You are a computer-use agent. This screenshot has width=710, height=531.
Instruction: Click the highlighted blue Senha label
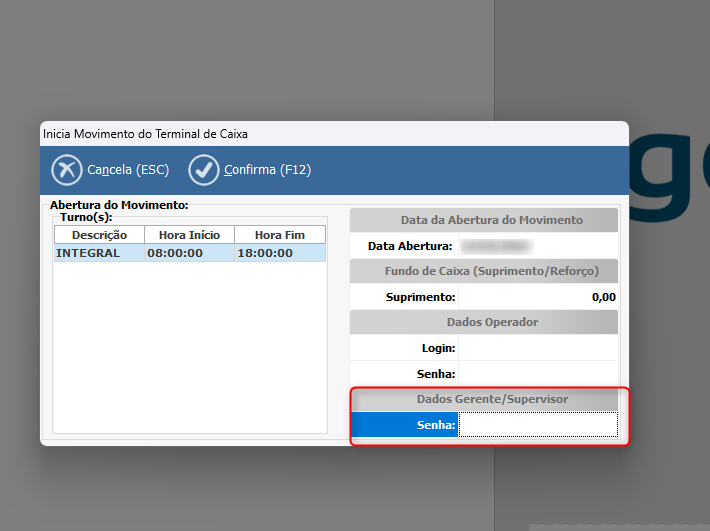coord(404,425)
